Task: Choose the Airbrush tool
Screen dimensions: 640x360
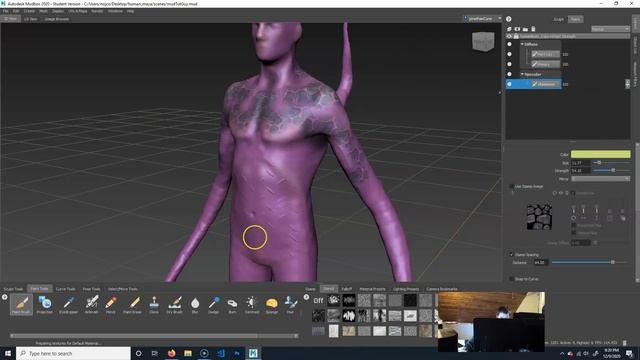Action: click(91, 305)
